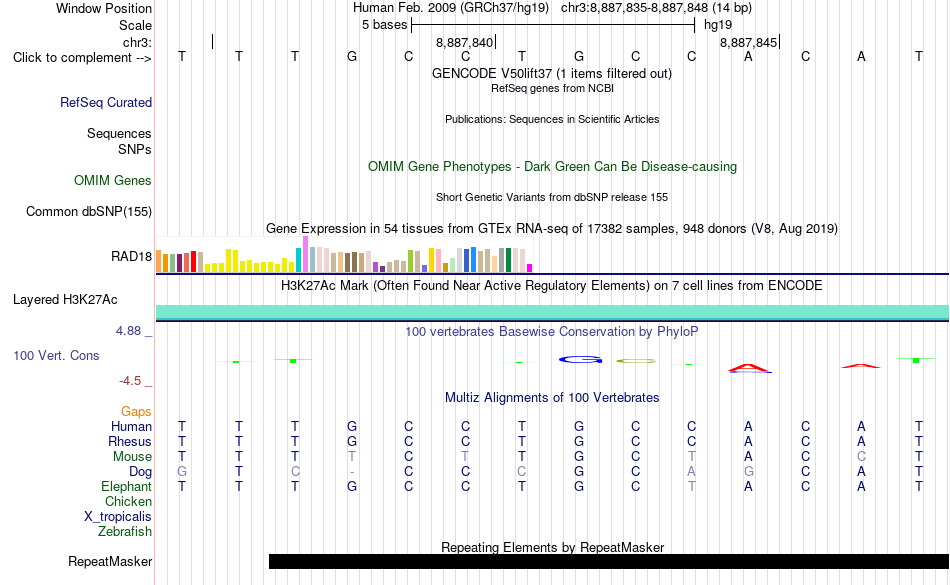Click the Rhesus species label
Viewport: 950px width, 585px height.
[130, 441]
